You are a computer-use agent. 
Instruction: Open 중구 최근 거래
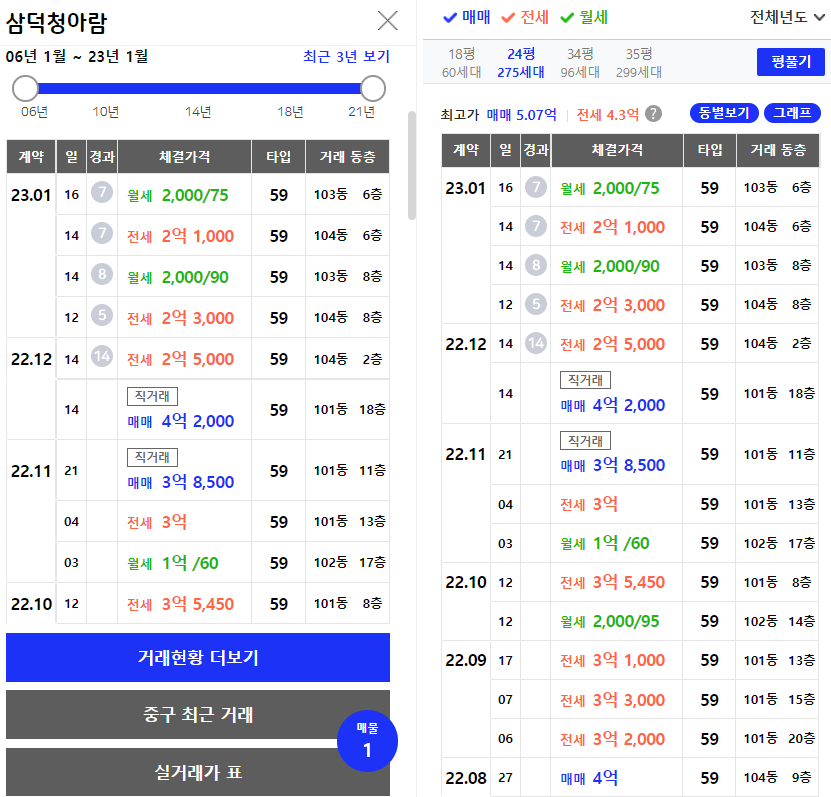click(x=198, y=714)
